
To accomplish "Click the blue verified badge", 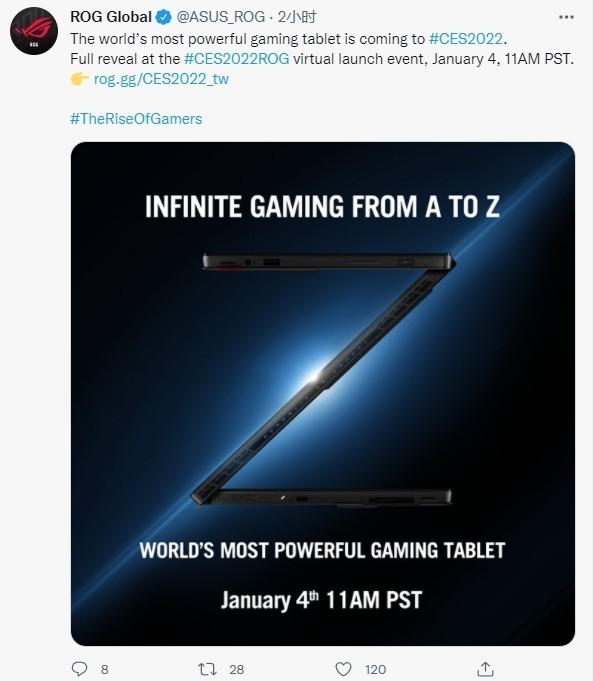I will pyautogui.click(x=163, y=17).
